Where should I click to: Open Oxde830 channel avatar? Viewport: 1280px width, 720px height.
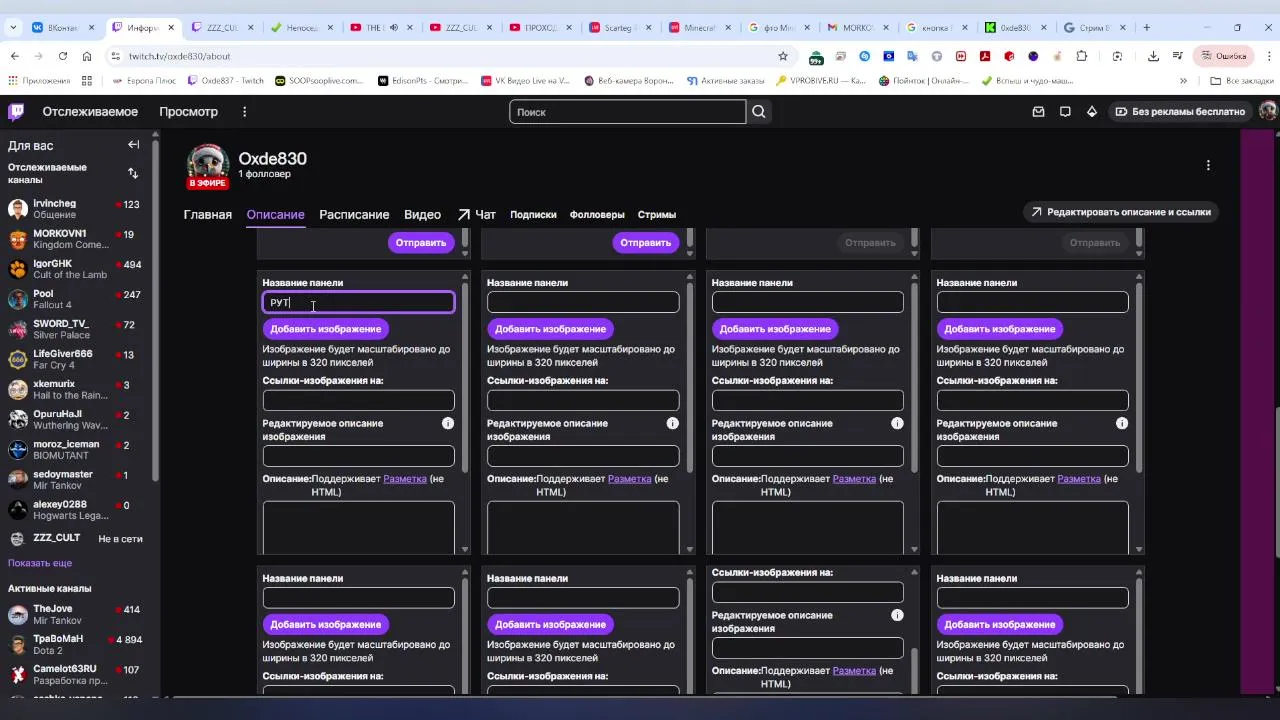click(x=208, y=166)
